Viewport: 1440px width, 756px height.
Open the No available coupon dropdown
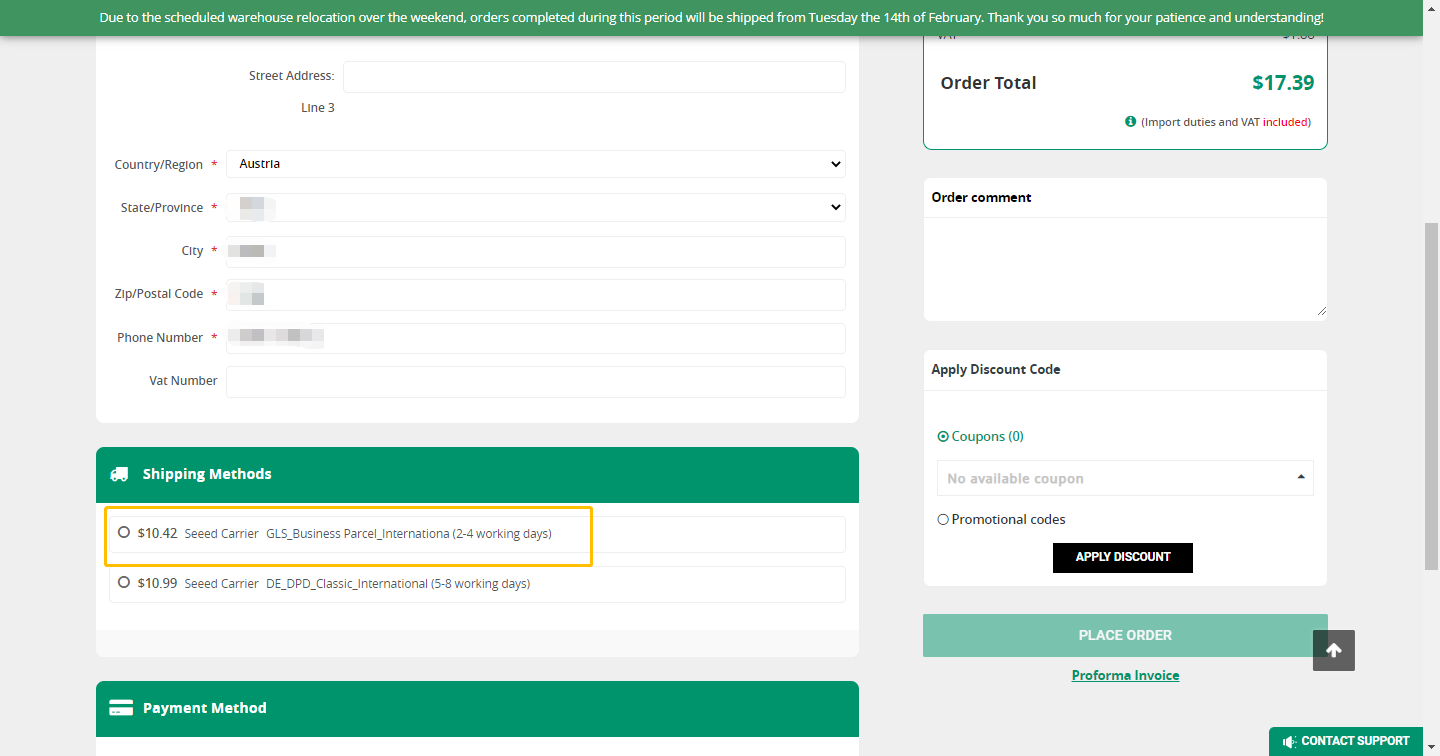1124,478
